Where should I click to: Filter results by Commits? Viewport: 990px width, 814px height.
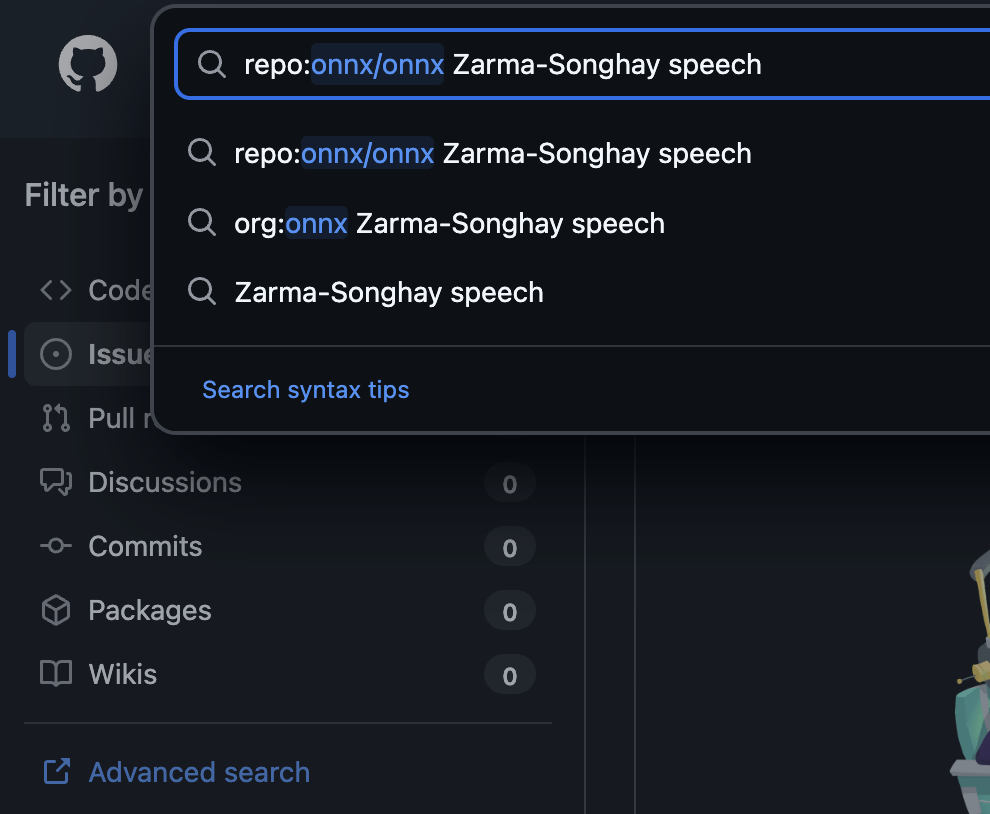click(145, 546)
